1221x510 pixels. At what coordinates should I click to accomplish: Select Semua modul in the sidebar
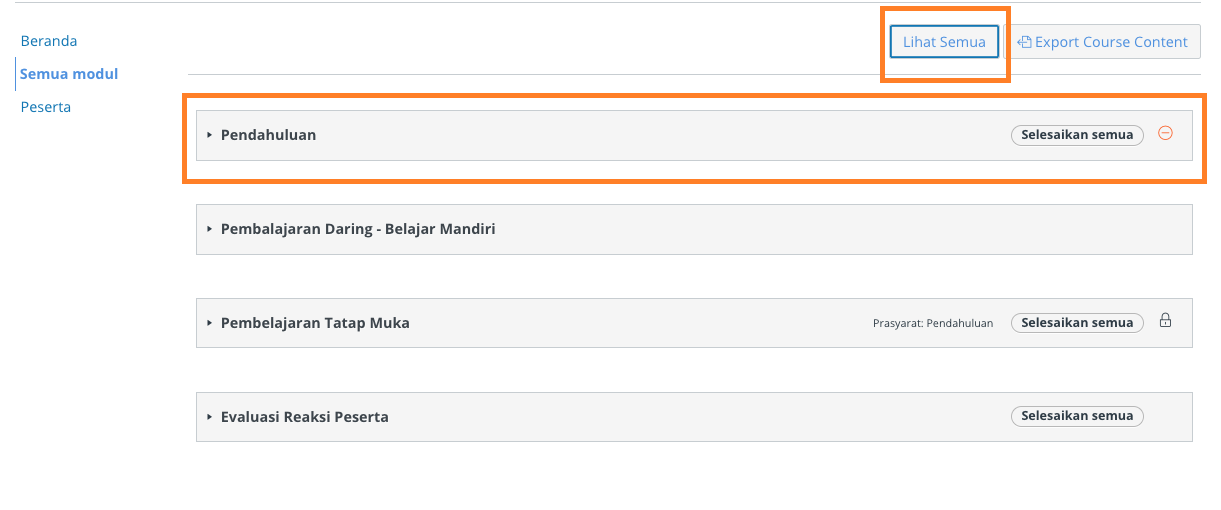(x=69, y=74)
